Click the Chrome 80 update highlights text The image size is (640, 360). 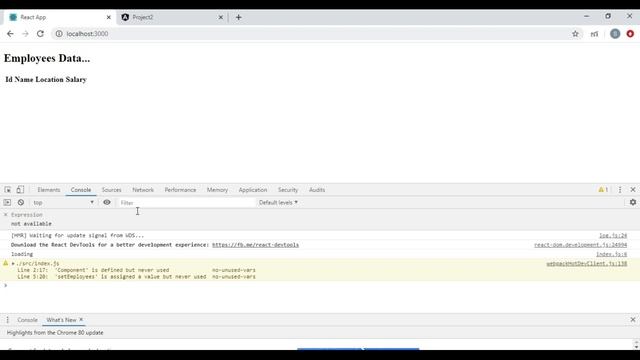55,333
